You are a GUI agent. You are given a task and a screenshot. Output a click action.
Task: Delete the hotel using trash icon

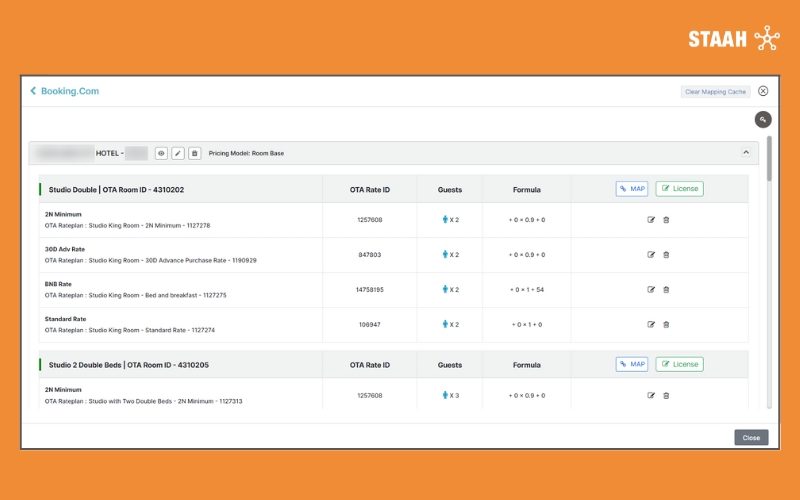pos(195,153)
